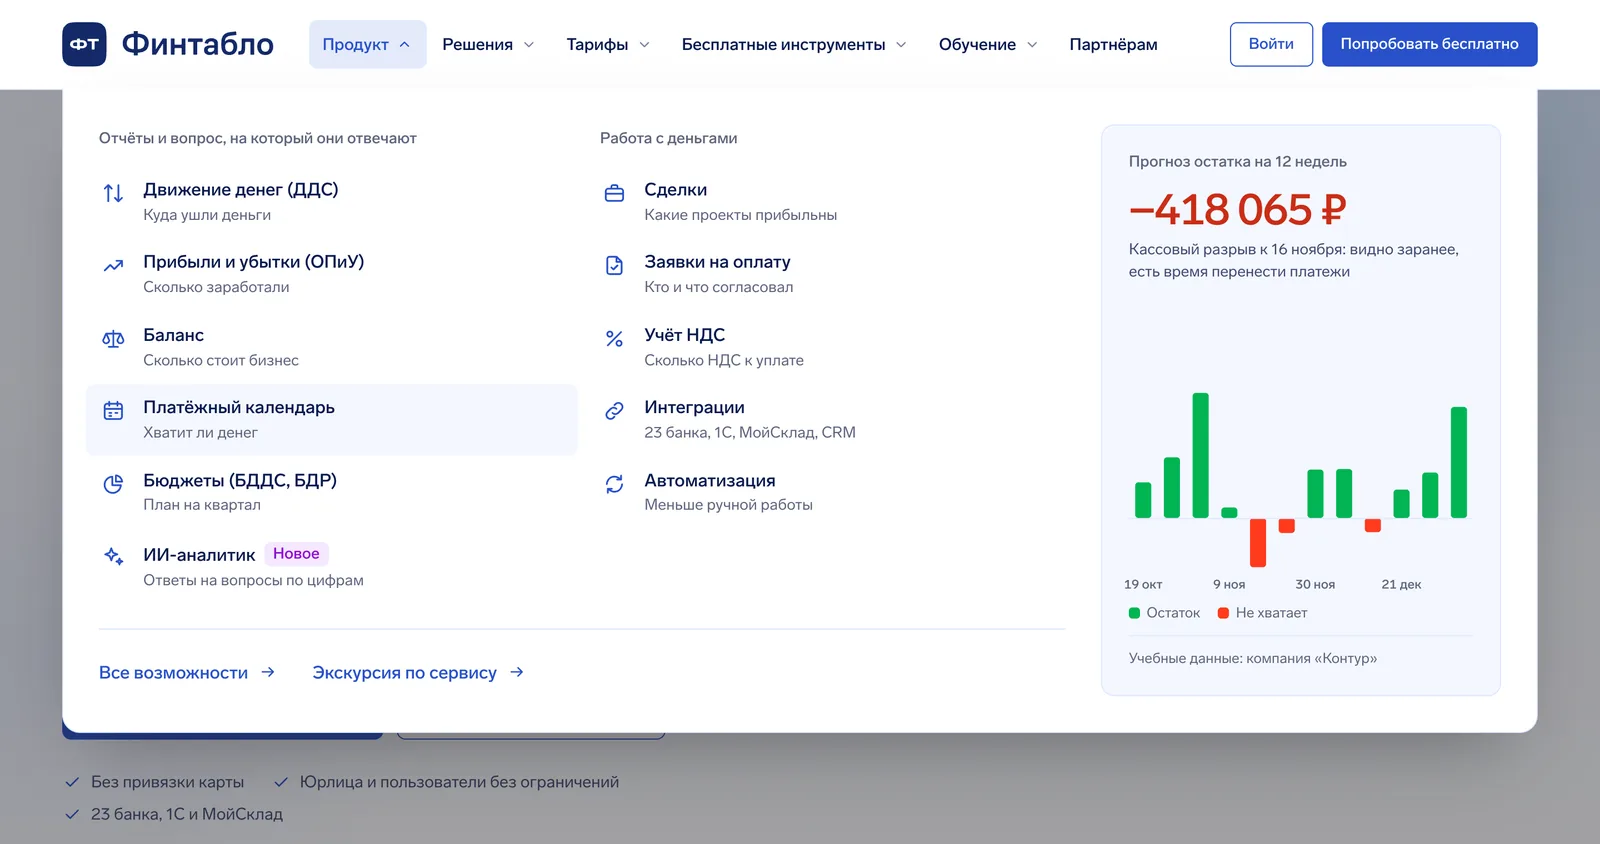Click the −418 065 ₽ forecast amount
The image size is (1600, 844).
1237,210
